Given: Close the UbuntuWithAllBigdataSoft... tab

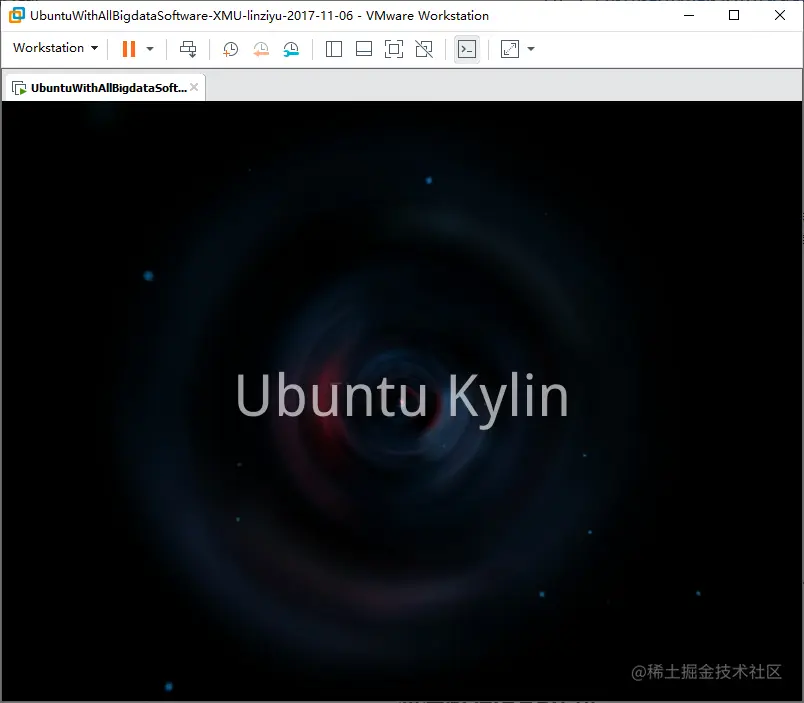Looking at the screenshot, I should coord(194,87).
